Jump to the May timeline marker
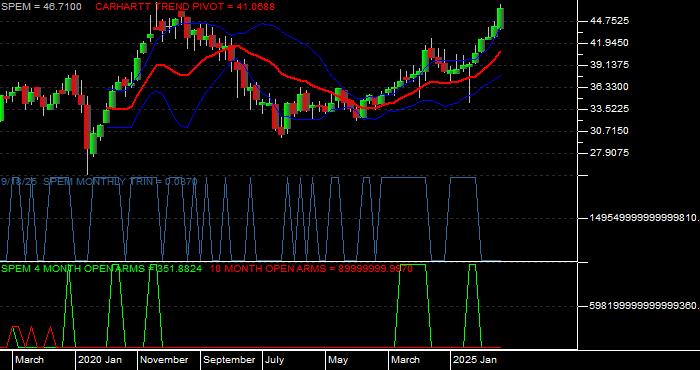700x370 pixels. tap(338, 360)
